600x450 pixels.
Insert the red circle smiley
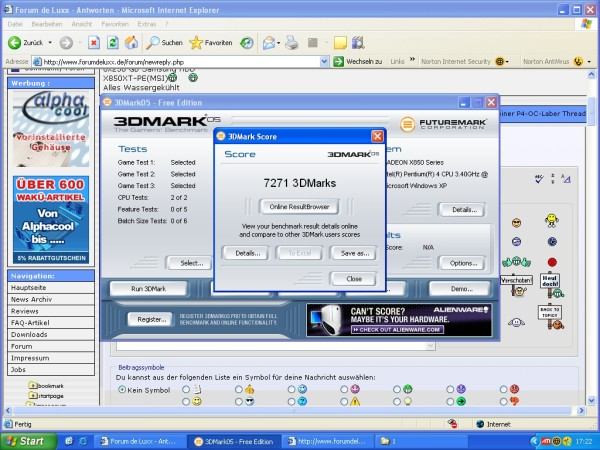(552, 262)
